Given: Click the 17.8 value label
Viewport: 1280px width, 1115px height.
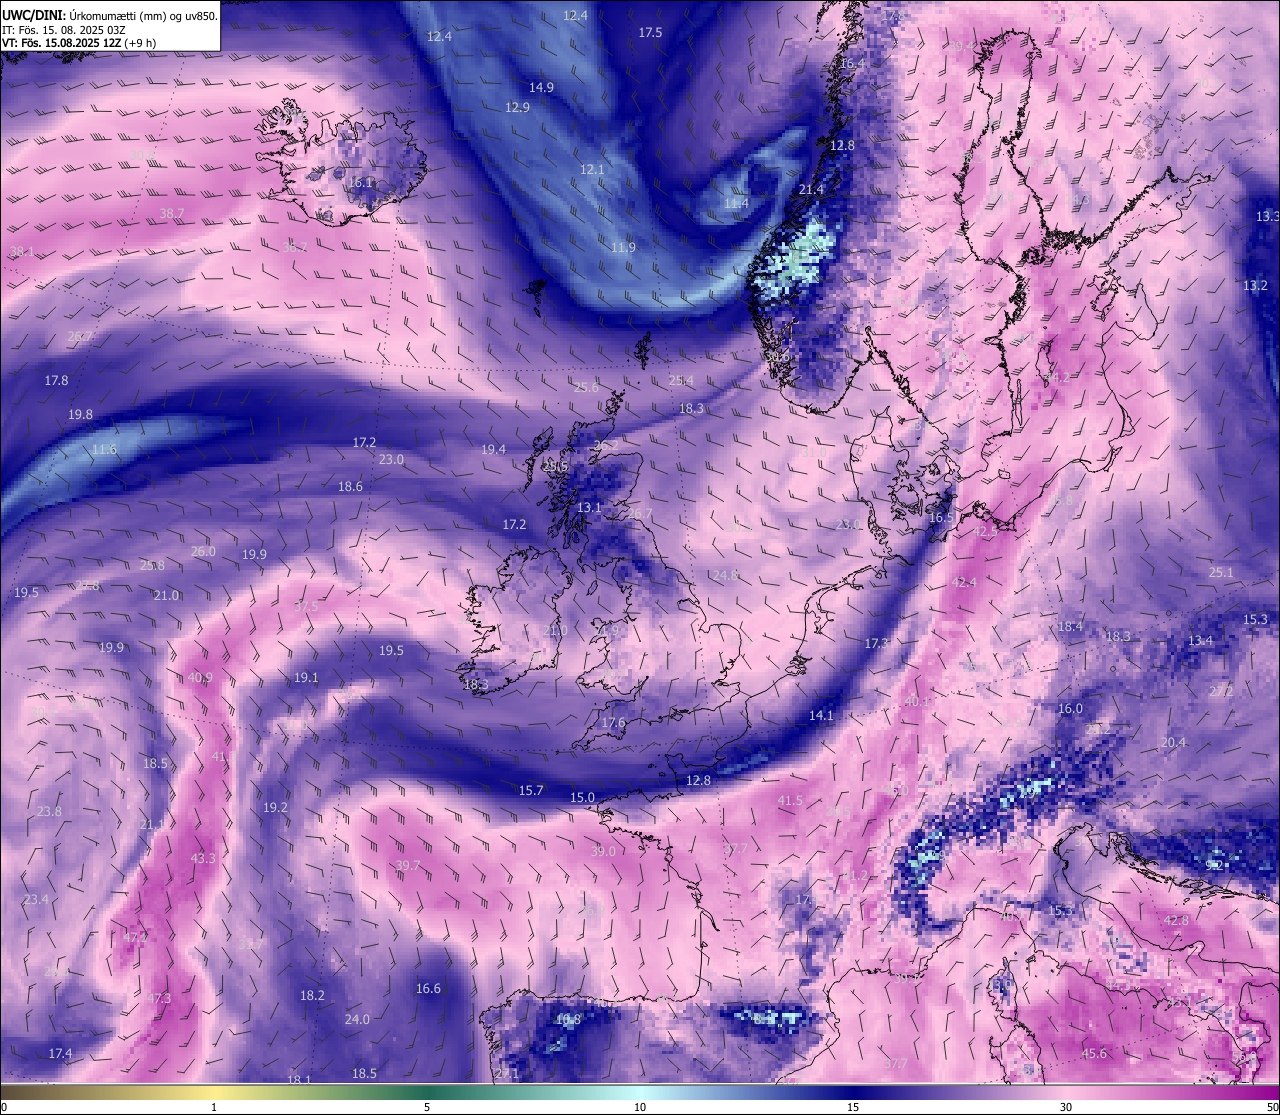Looking at the screenshot, I should 56,380.
